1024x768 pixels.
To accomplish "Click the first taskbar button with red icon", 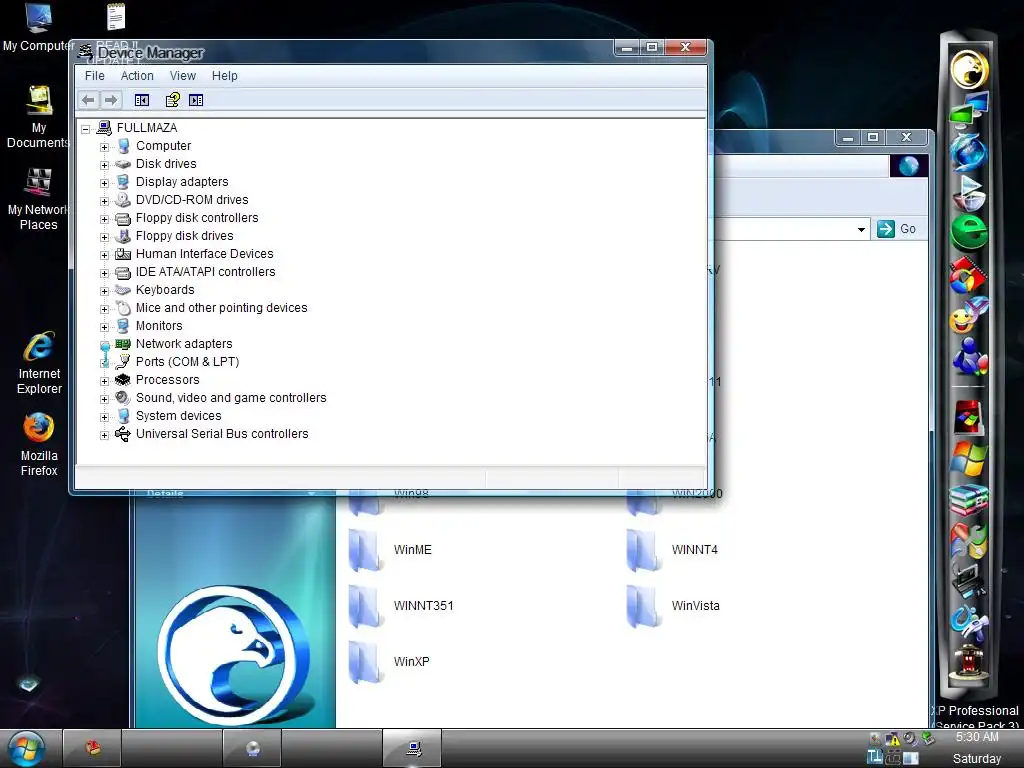I will [93, 748].
